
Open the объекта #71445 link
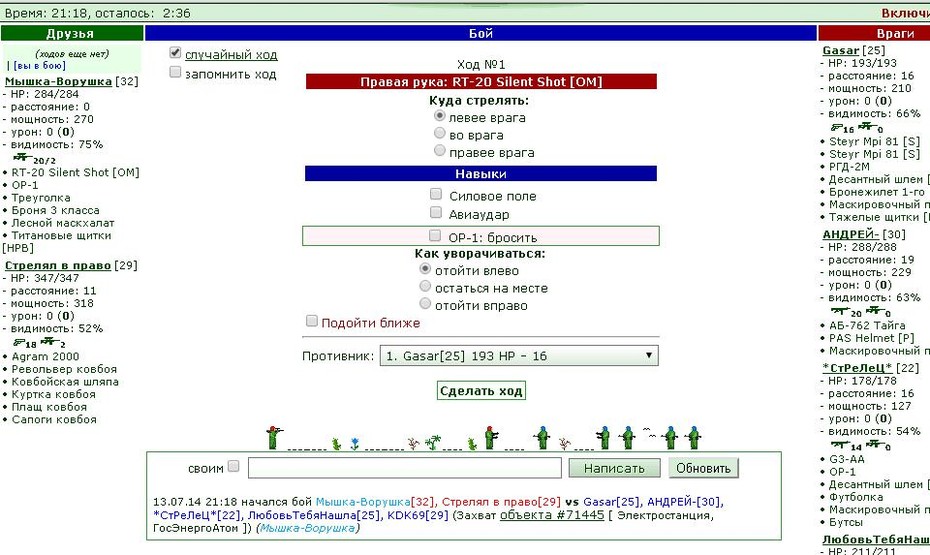coord(552,515)
